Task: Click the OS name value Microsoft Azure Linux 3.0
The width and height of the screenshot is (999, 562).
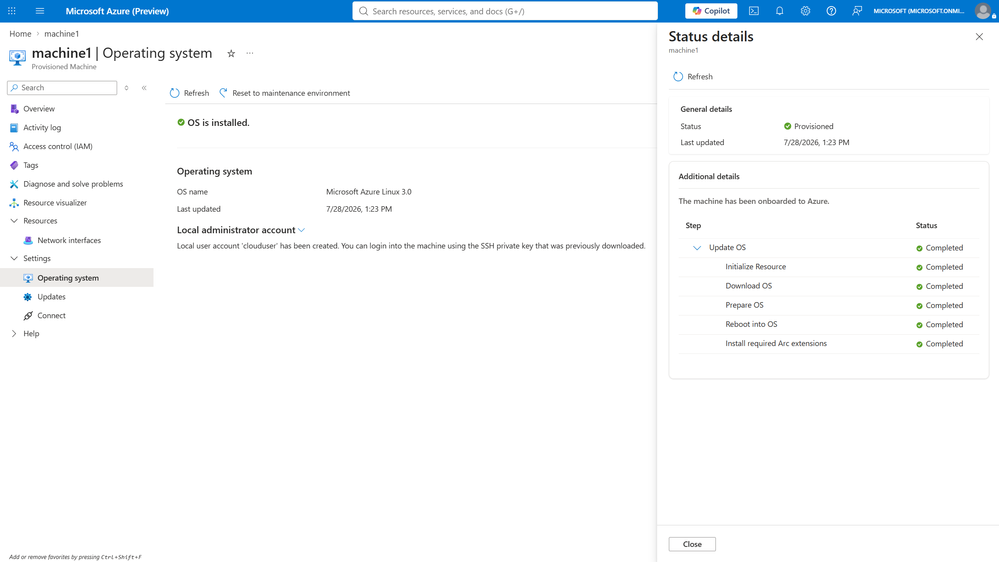Action: coord(369,192)
